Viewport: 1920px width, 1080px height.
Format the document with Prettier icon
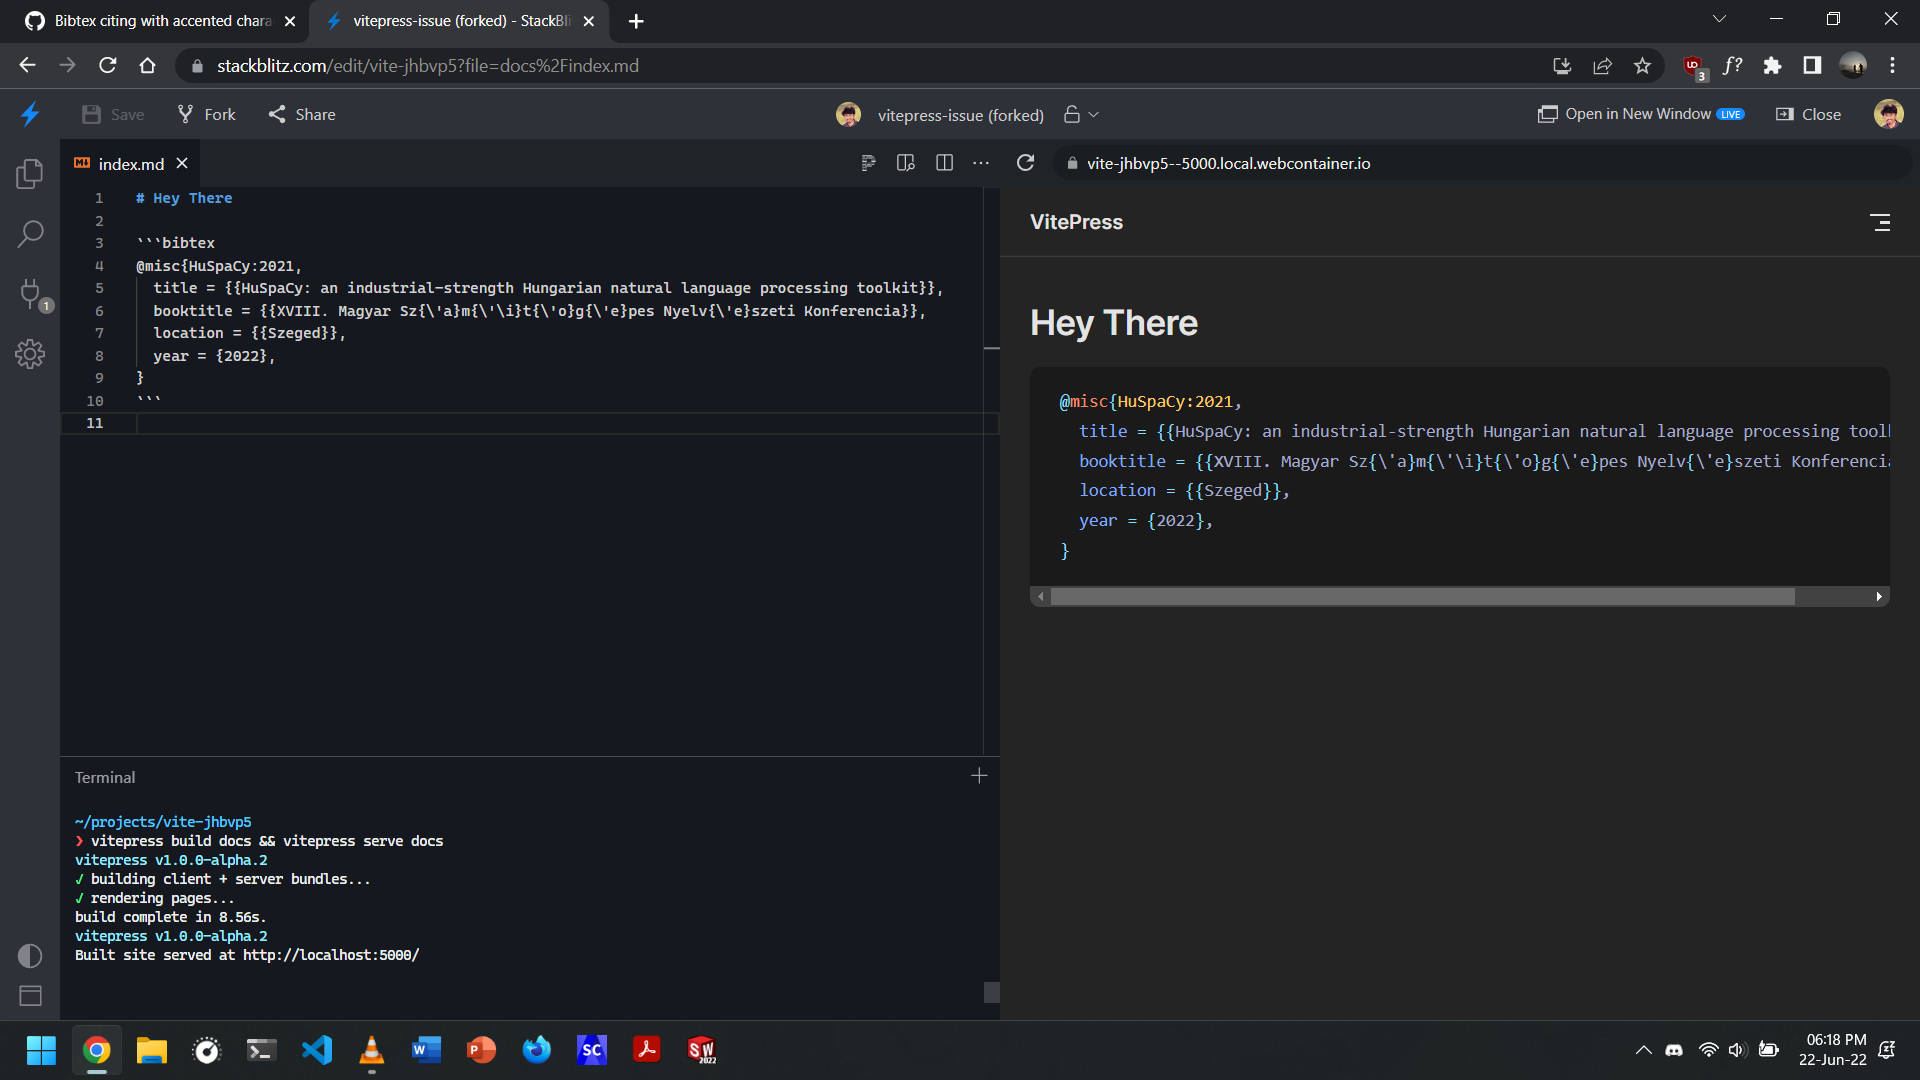pyautogui.click(x=868, y=162)
